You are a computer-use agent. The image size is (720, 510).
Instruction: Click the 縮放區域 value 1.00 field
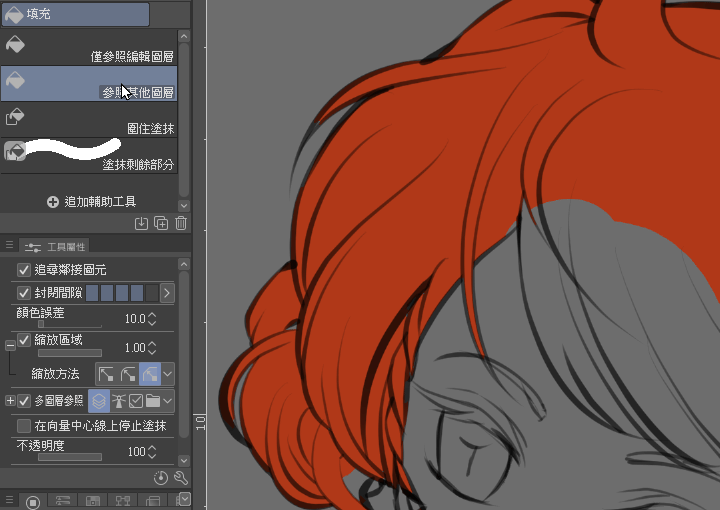coord(135,347)
